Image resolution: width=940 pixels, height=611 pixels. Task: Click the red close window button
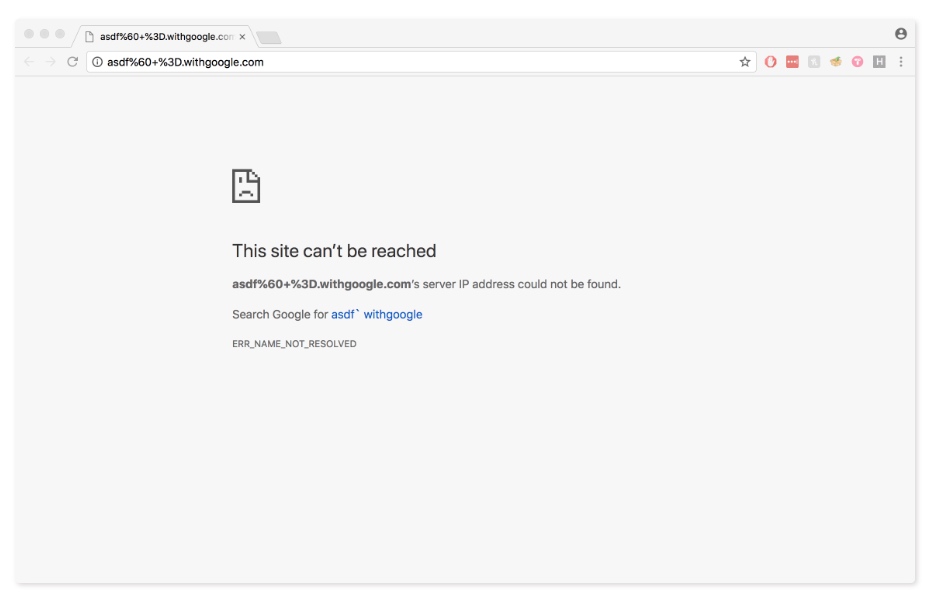(29, 34)
